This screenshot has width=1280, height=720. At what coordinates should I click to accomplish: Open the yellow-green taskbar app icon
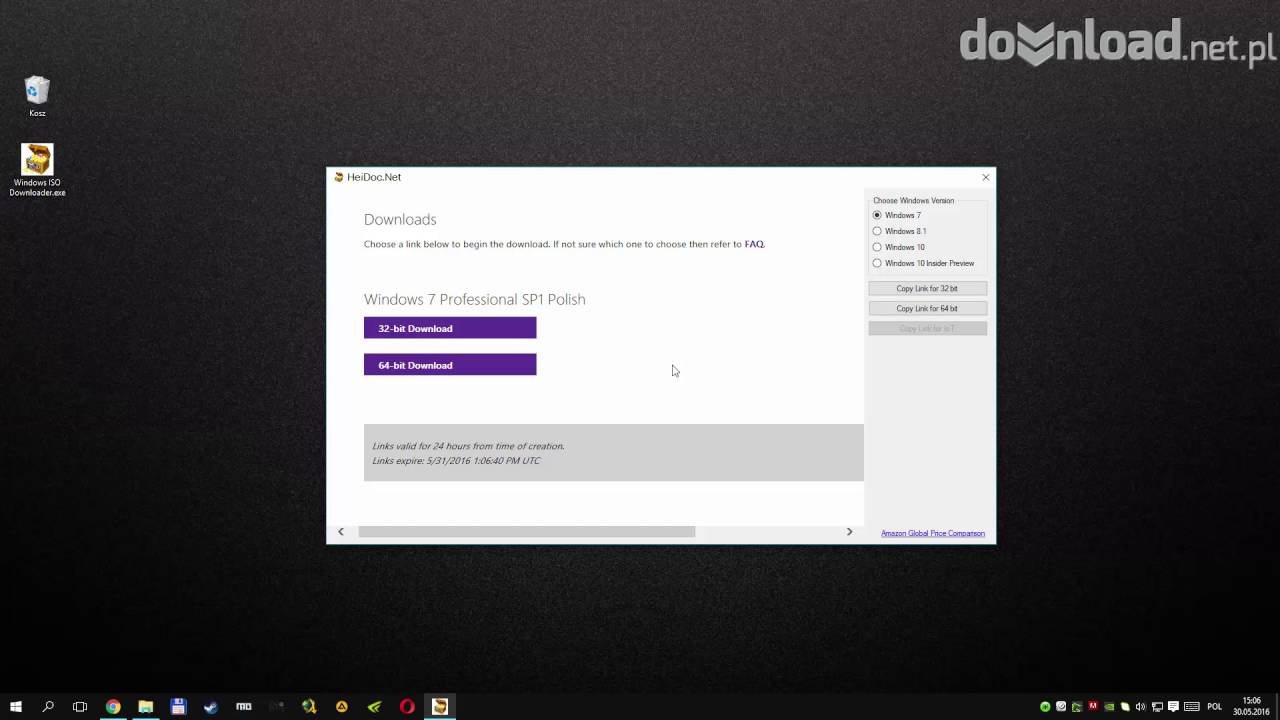309,707
